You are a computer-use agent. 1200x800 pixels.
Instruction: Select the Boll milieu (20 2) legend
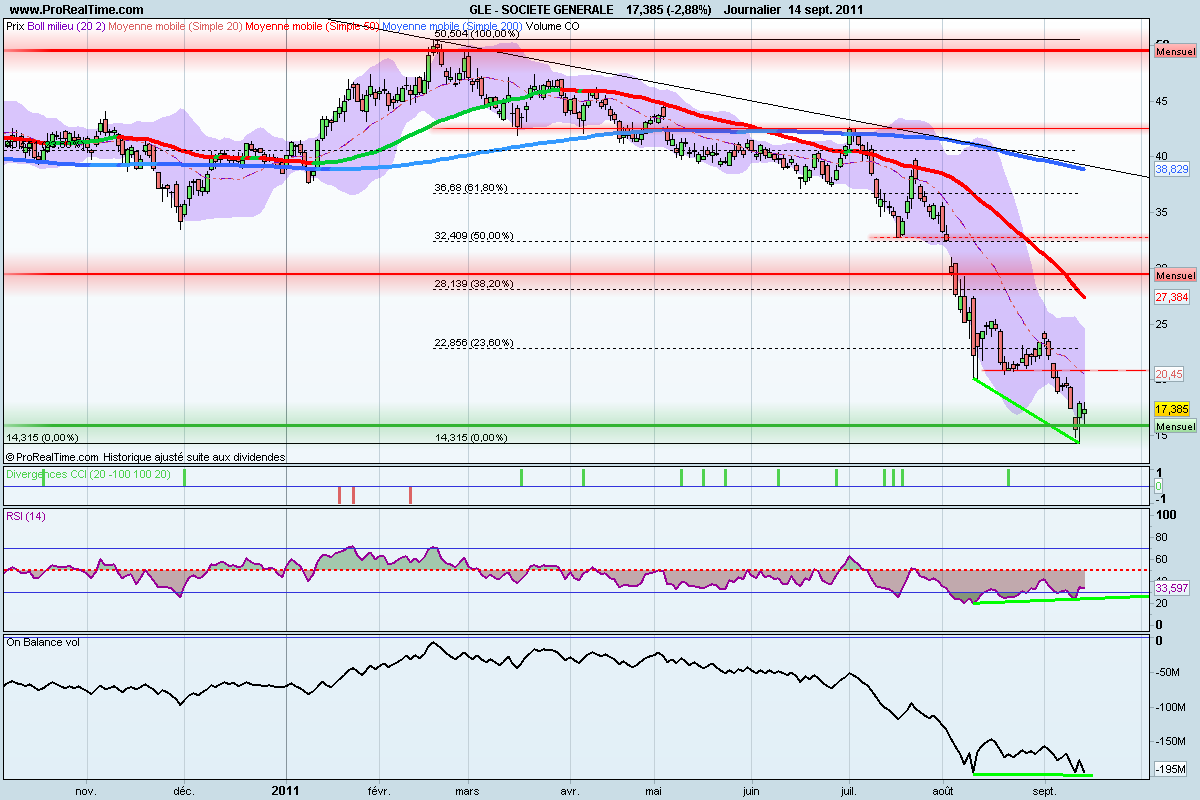[65, 27]
